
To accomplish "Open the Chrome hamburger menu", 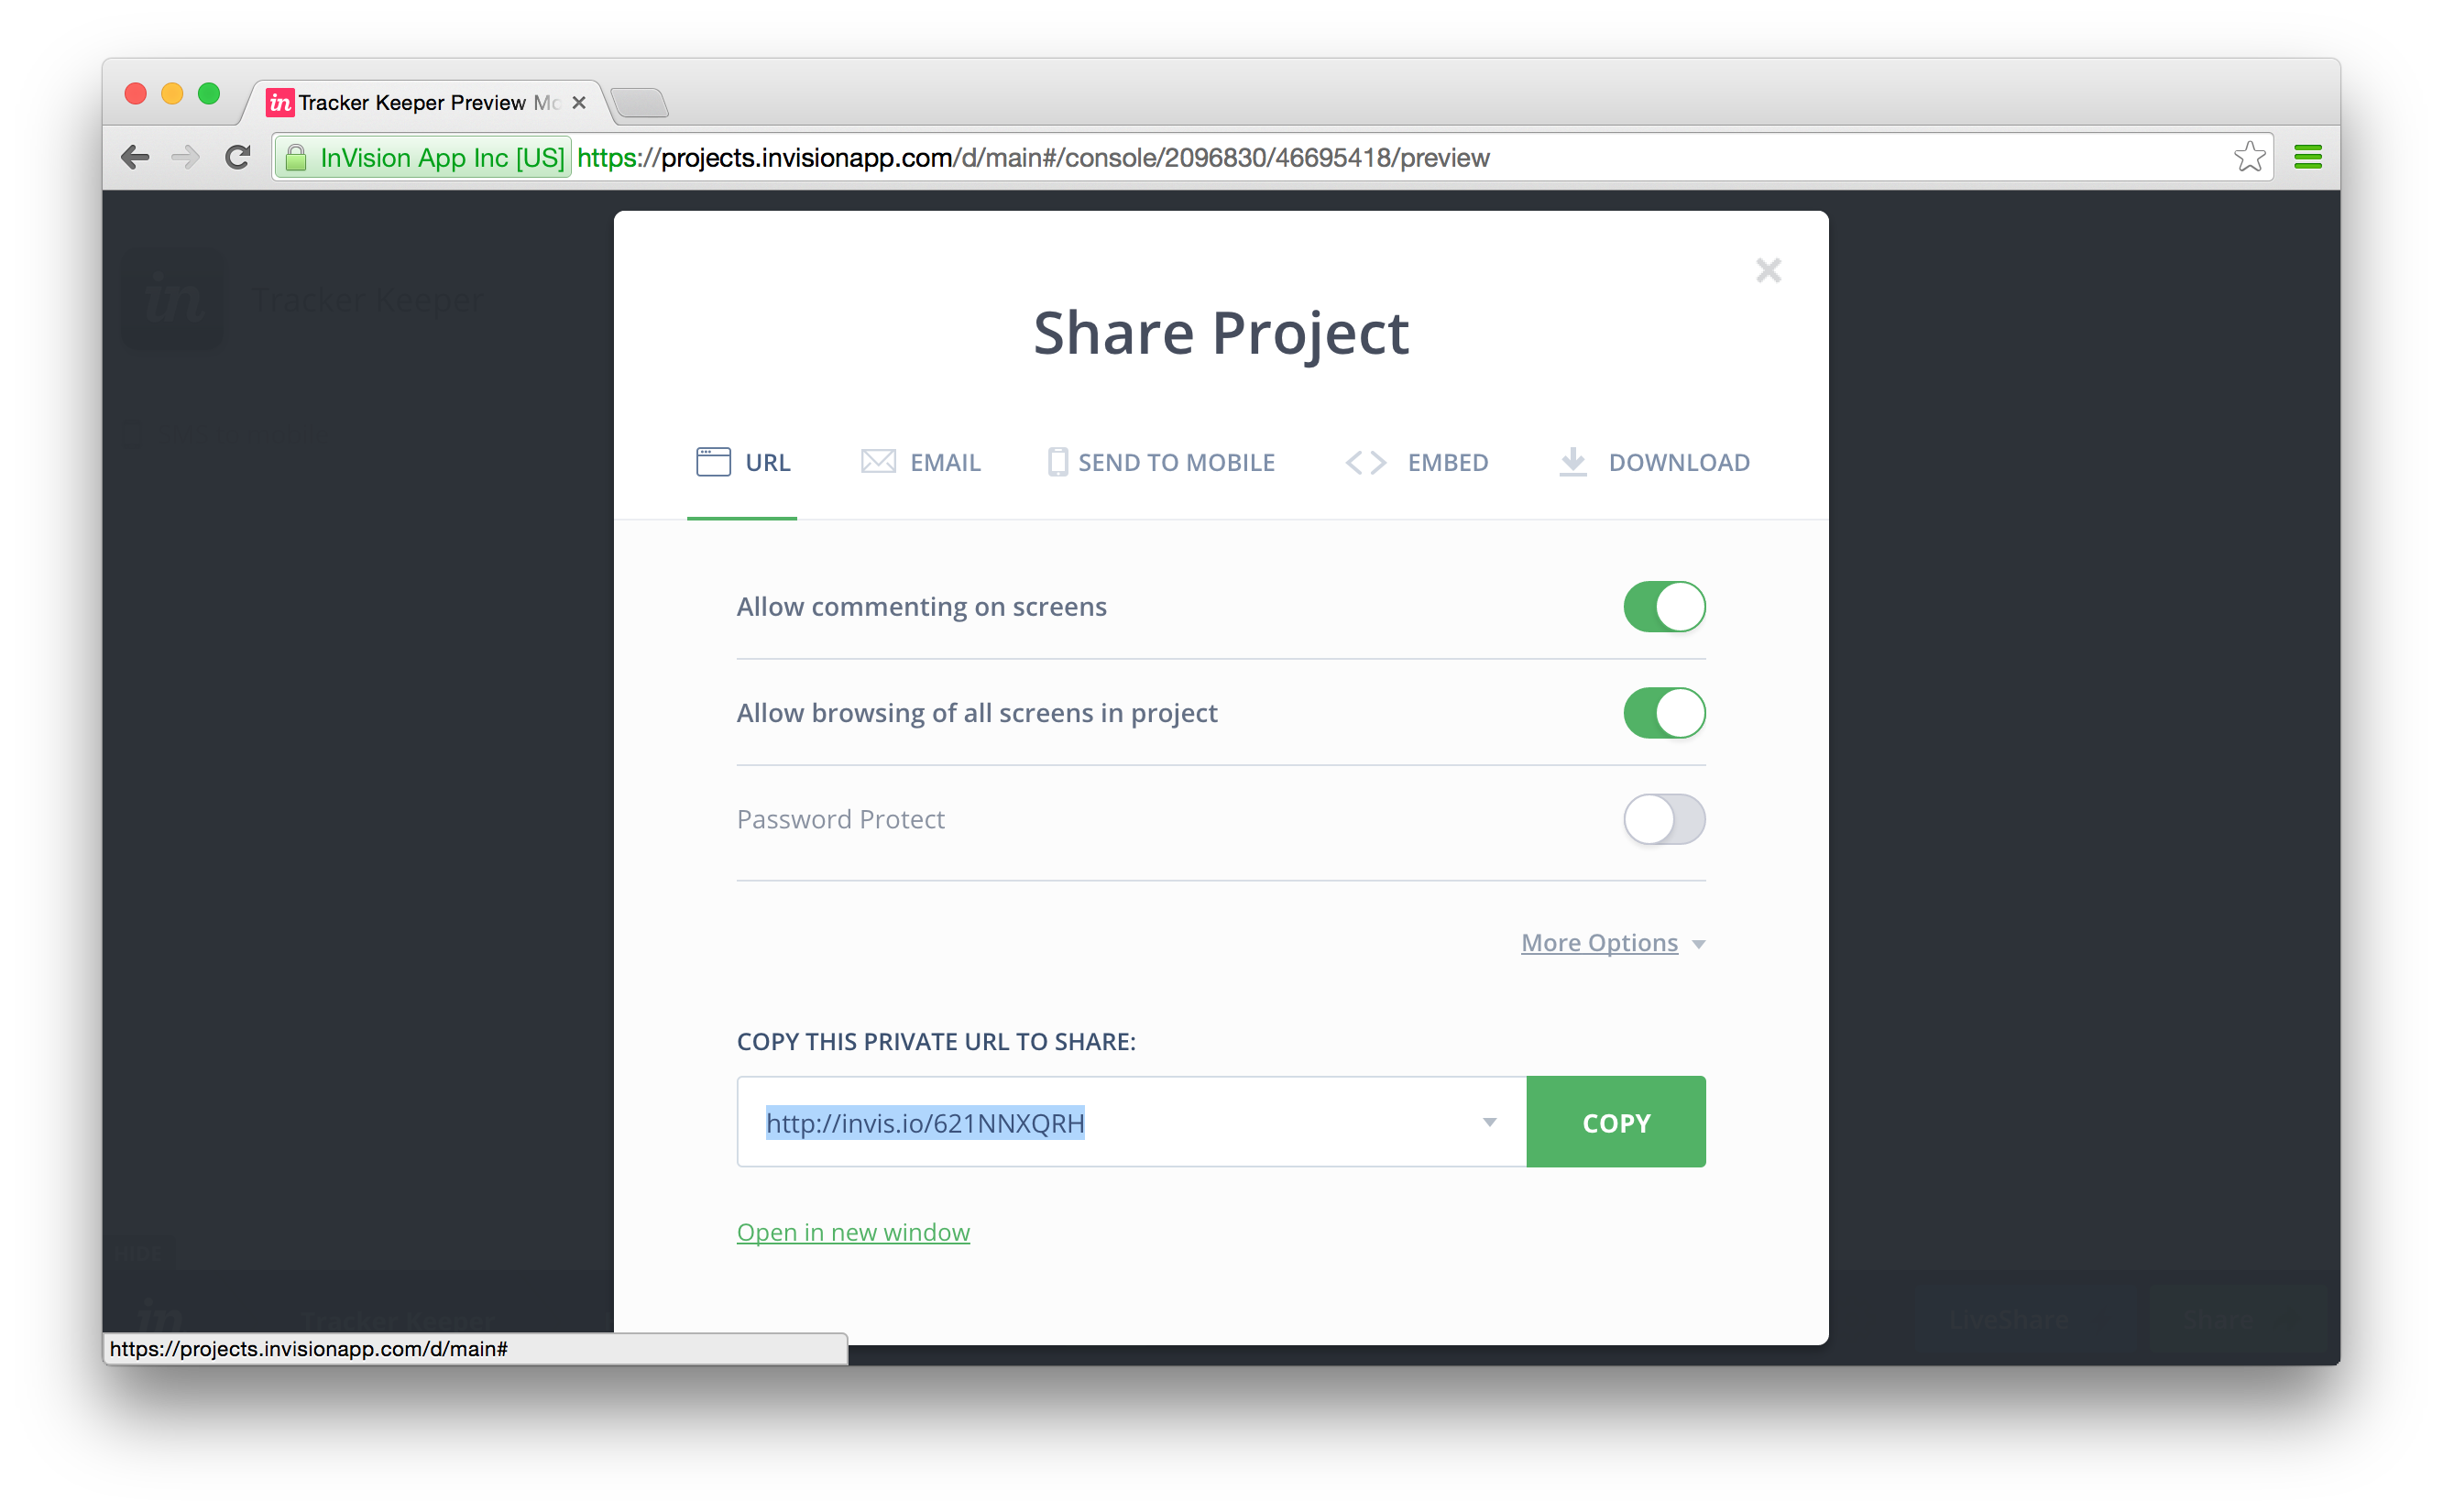I will tap(2307, 157).
